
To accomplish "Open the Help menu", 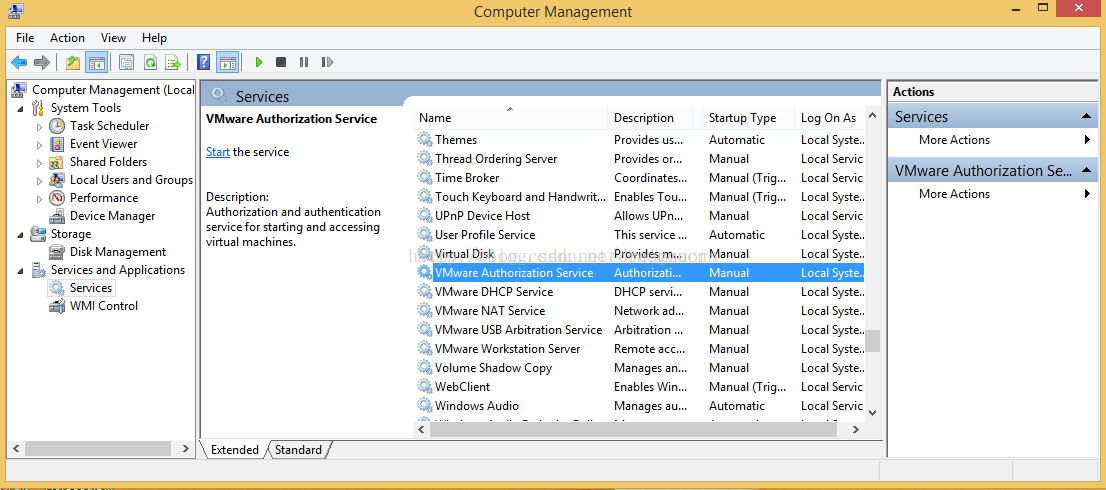I will point(154,38).
